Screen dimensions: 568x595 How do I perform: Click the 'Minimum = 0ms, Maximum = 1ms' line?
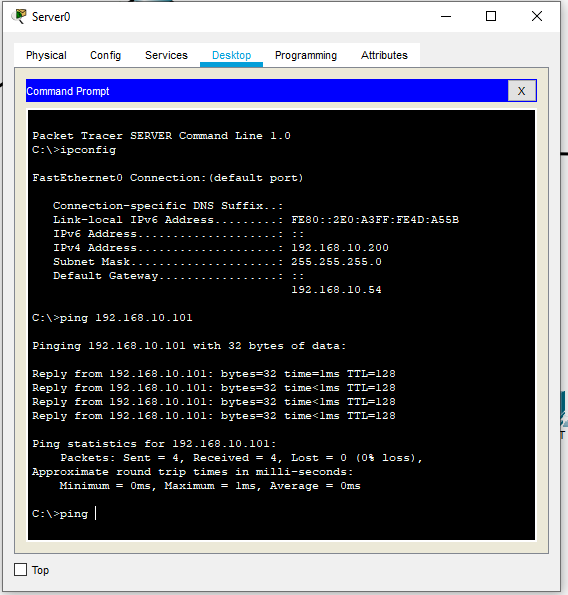click(210, 486)
